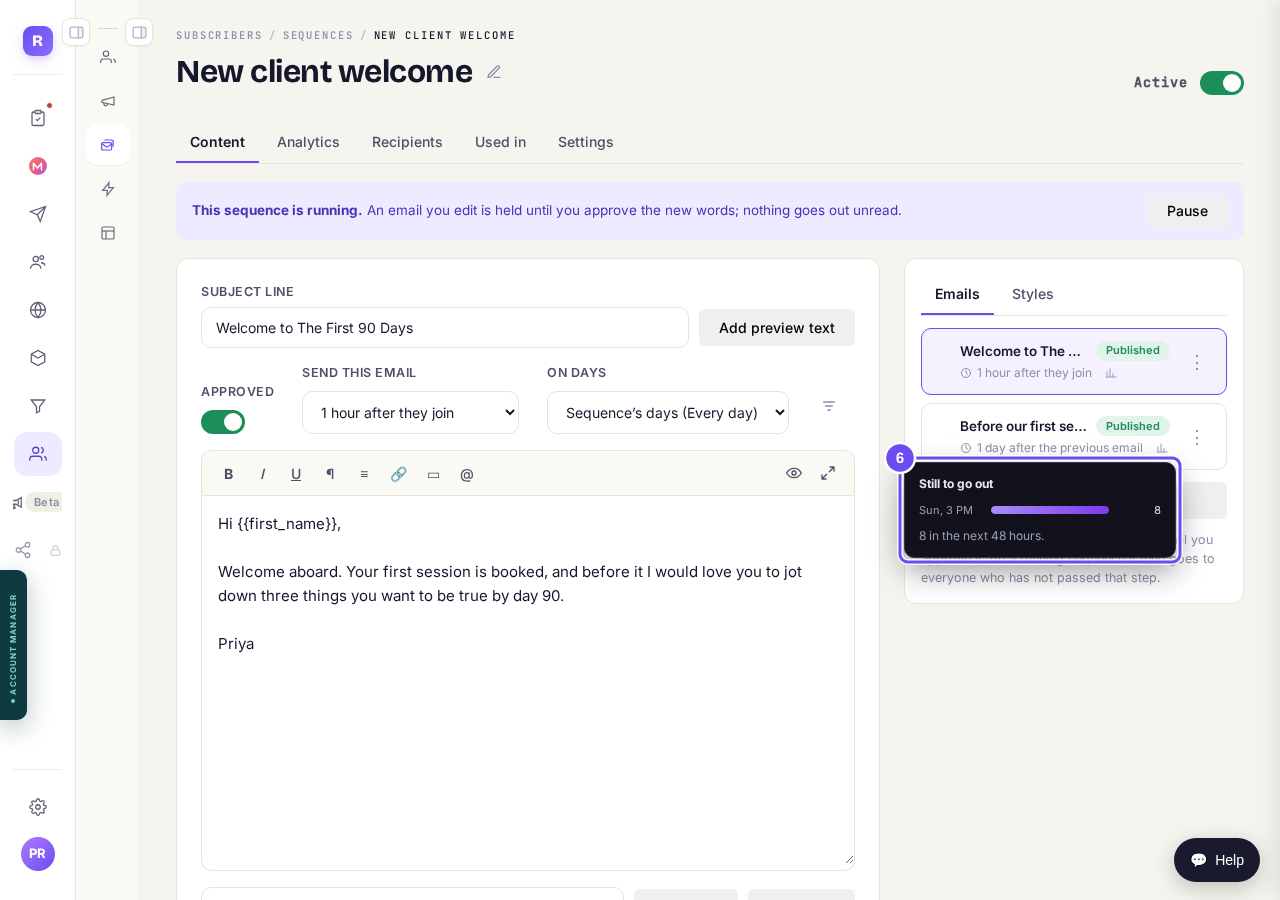Open the Account Manager side tab

13,645
